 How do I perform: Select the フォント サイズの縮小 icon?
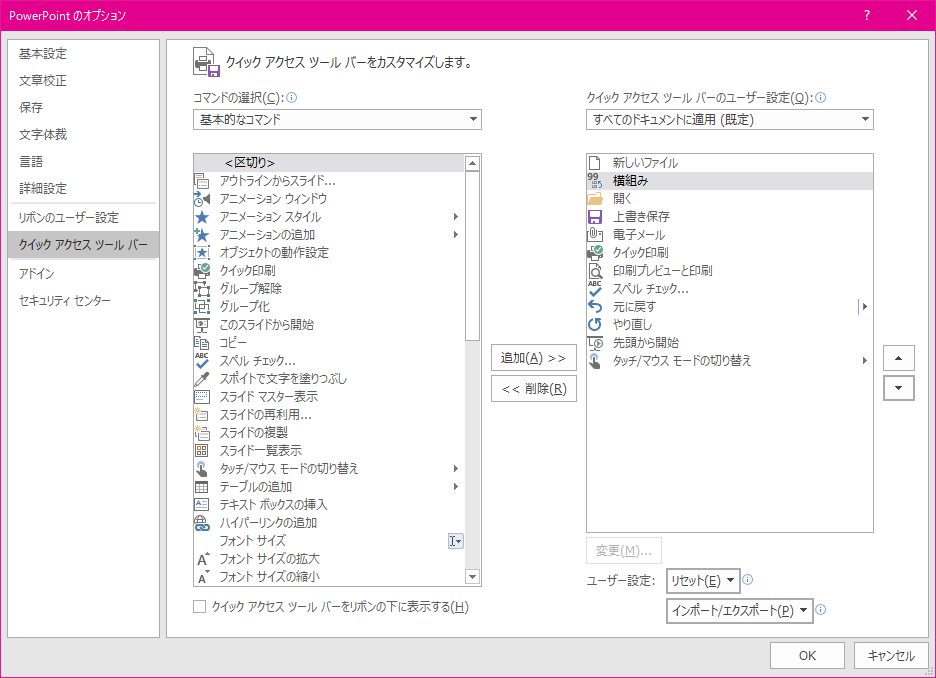click(203, 577)
